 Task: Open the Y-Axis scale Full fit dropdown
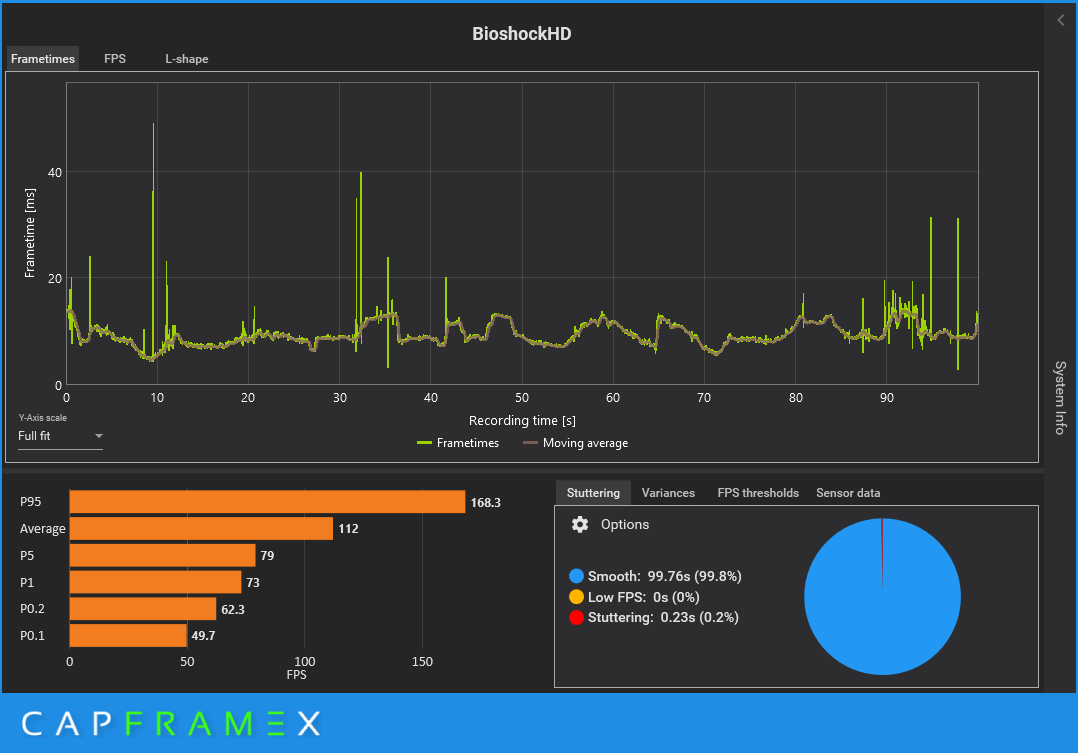pyautogui.click(x=60, y=436)
